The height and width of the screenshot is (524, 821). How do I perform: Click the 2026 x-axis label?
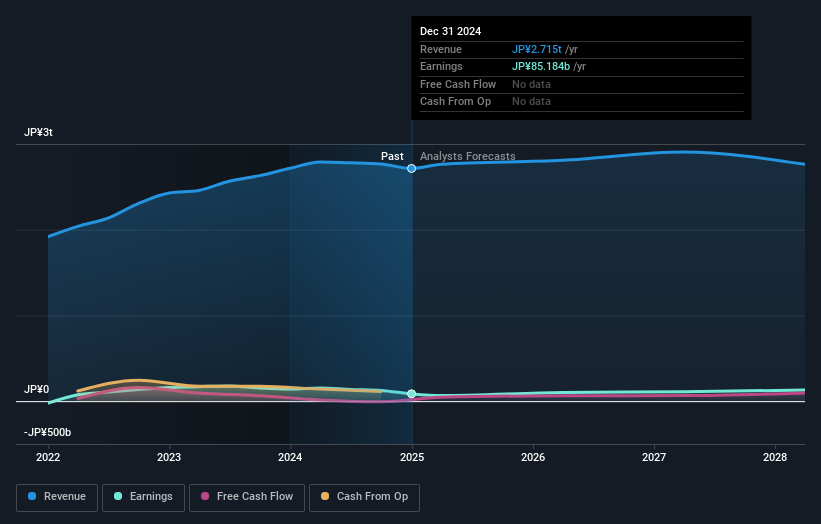click(x=533, y=457)
